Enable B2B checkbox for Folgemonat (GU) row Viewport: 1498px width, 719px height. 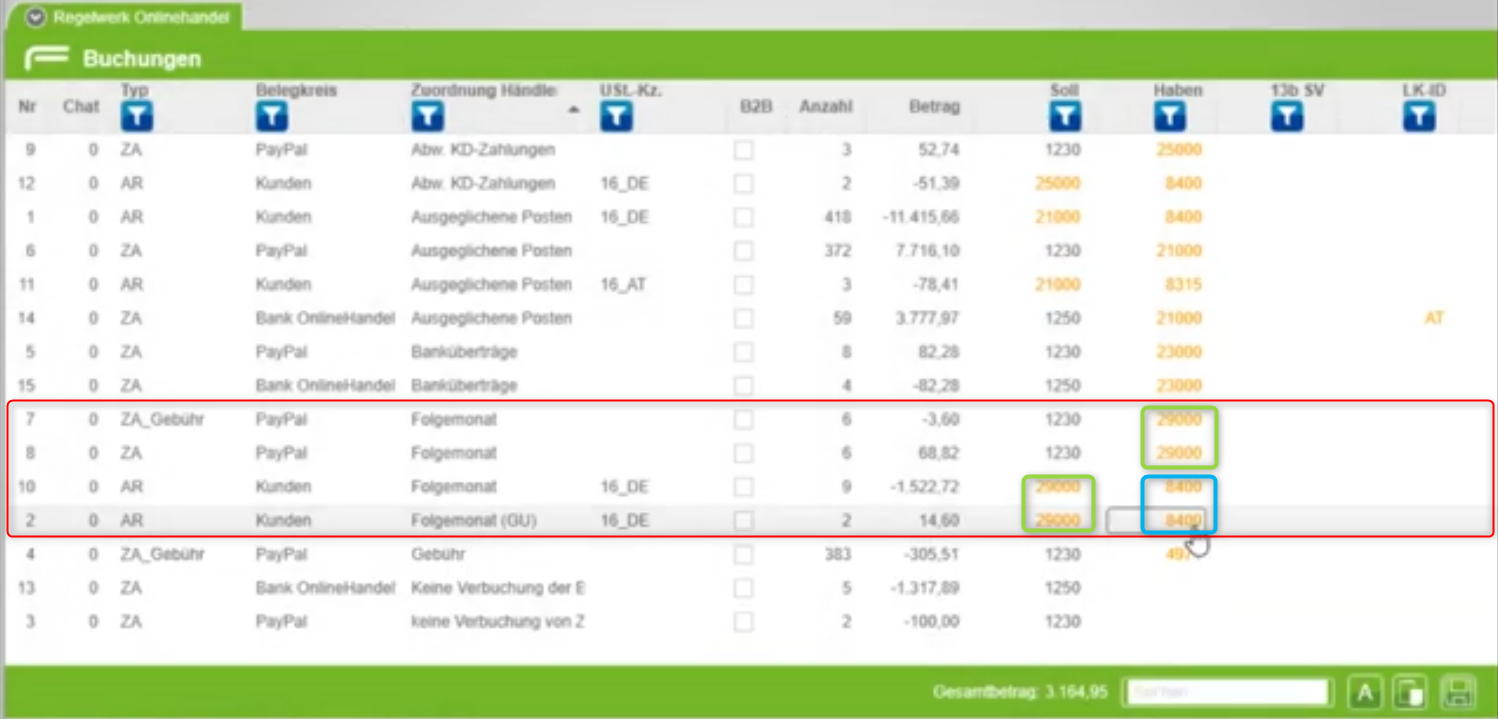(x=743, y=520)
